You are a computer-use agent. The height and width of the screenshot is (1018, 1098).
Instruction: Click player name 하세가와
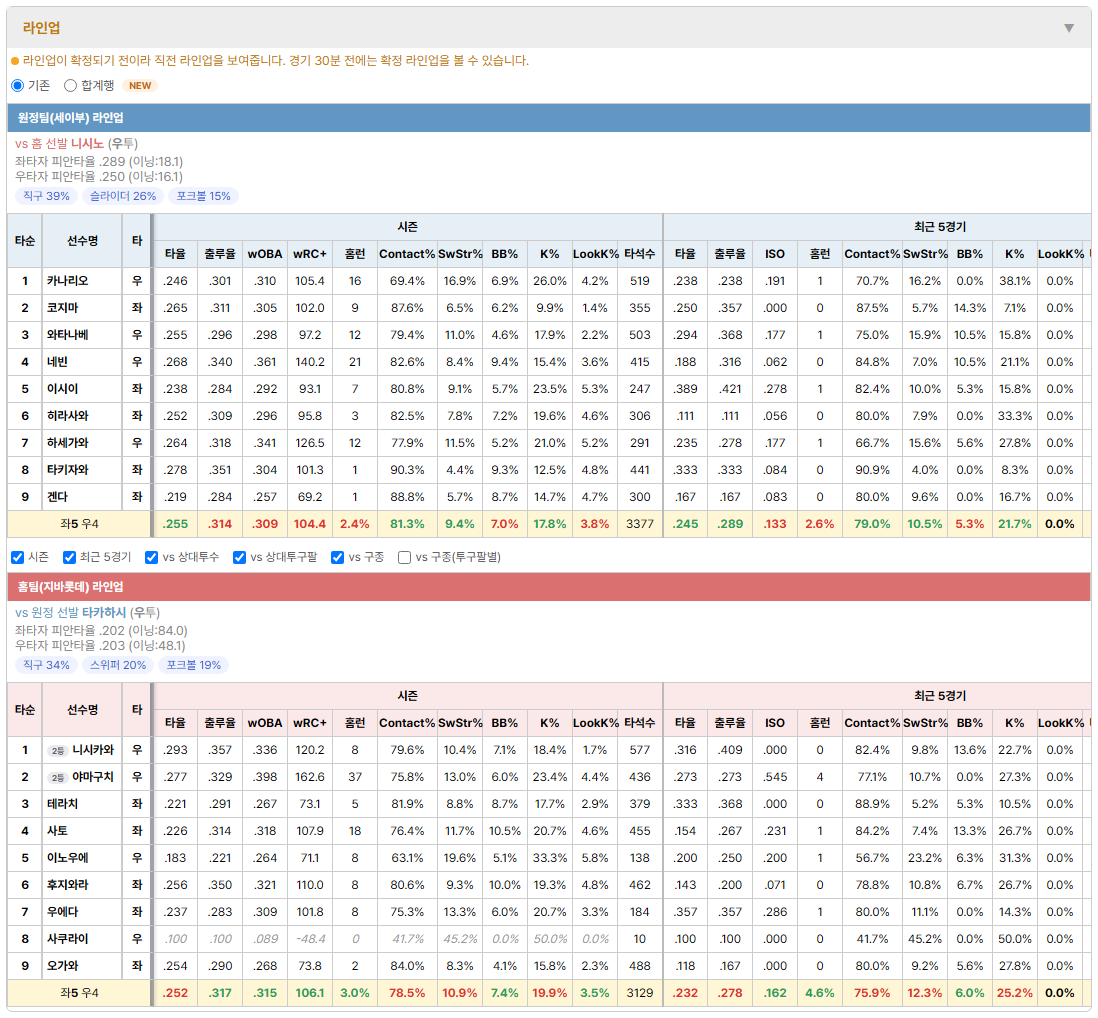pos(68,443)
